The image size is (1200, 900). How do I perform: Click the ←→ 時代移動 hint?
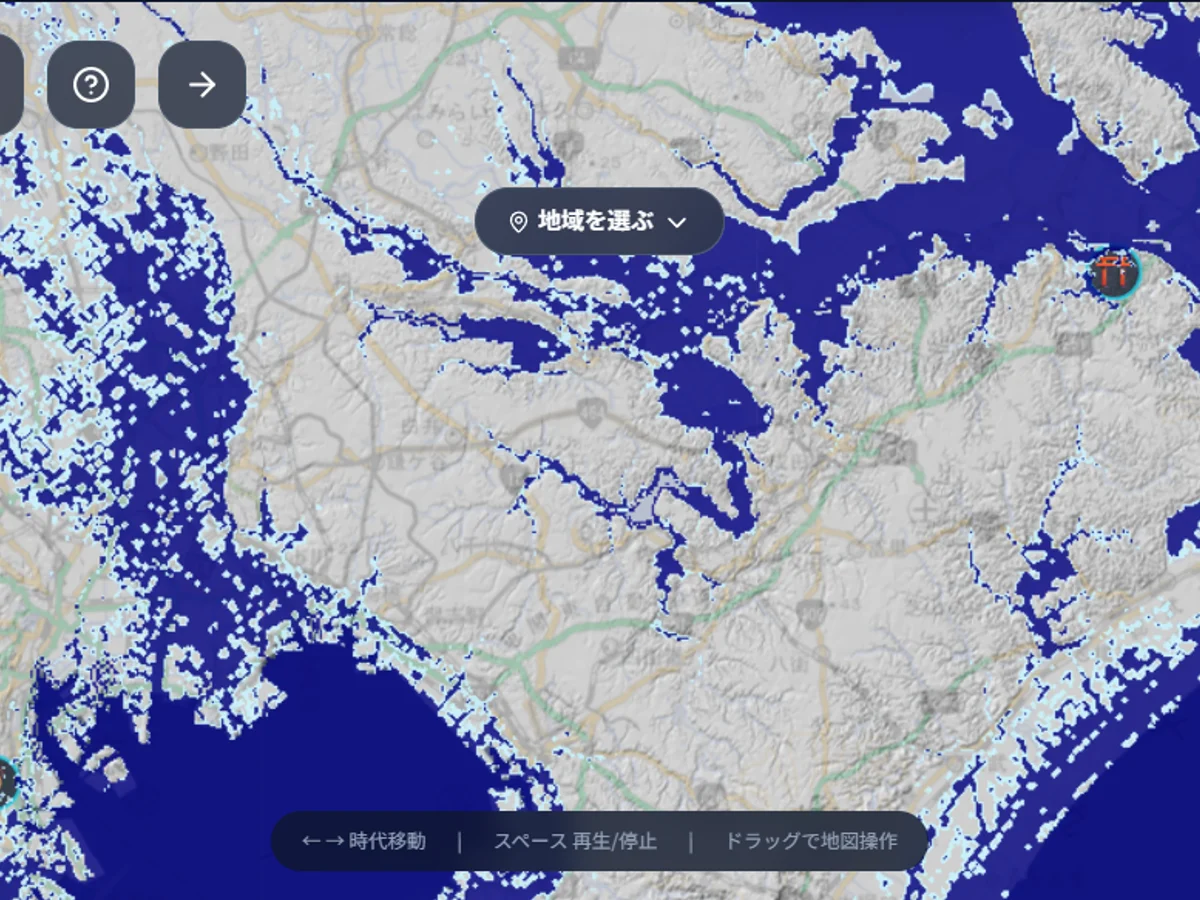click(x=364, y=841)
